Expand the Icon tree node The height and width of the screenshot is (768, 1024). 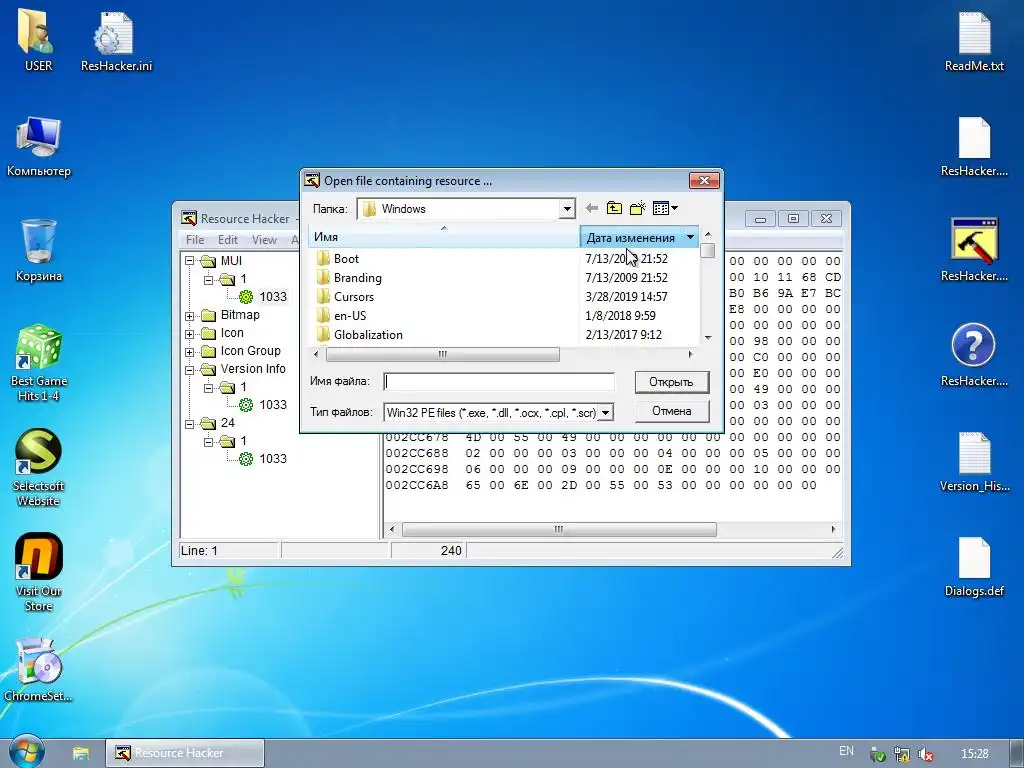(189, 334)
